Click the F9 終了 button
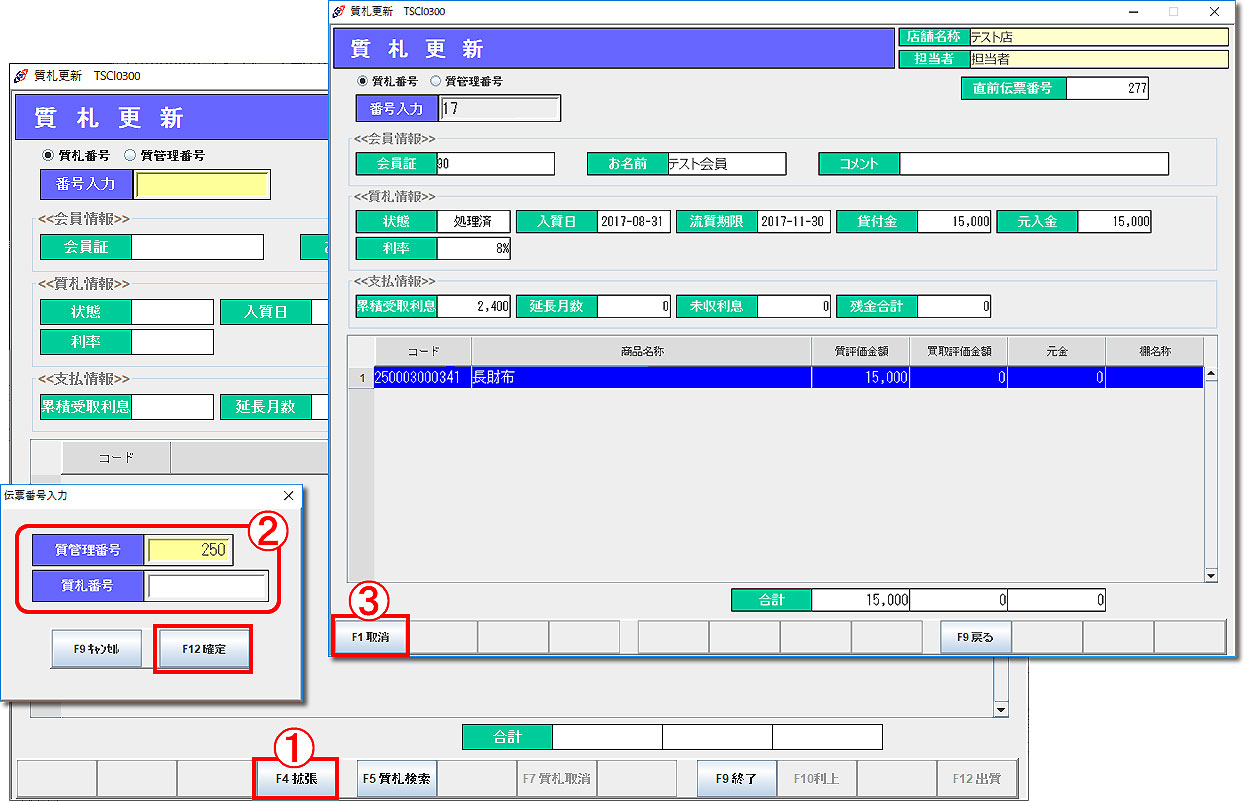The height and width of the screenshot is (801, 1244). (x=736, y=778)
